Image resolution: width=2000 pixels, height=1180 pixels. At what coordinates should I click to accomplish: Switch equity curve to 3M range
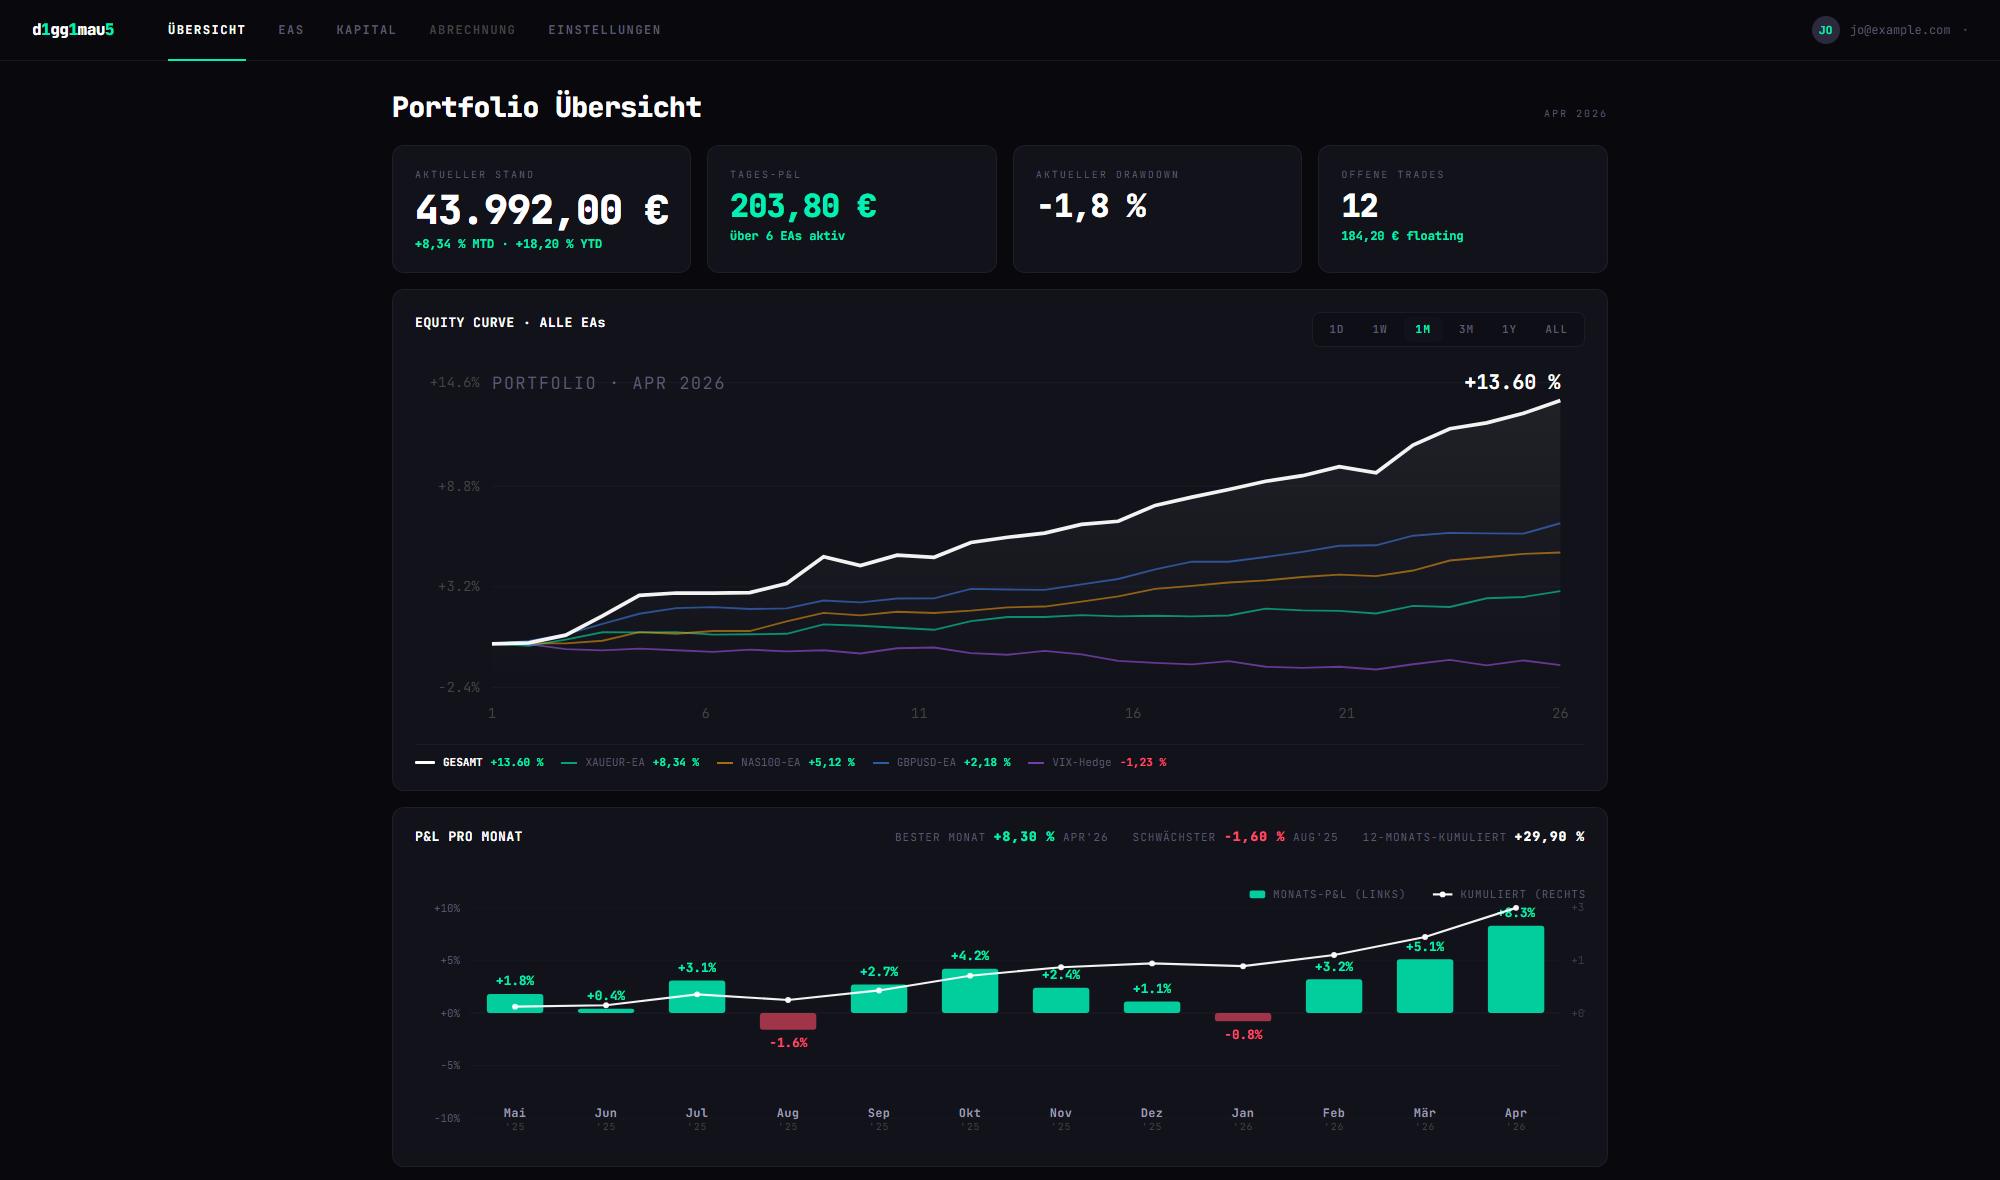point(1466,329)
